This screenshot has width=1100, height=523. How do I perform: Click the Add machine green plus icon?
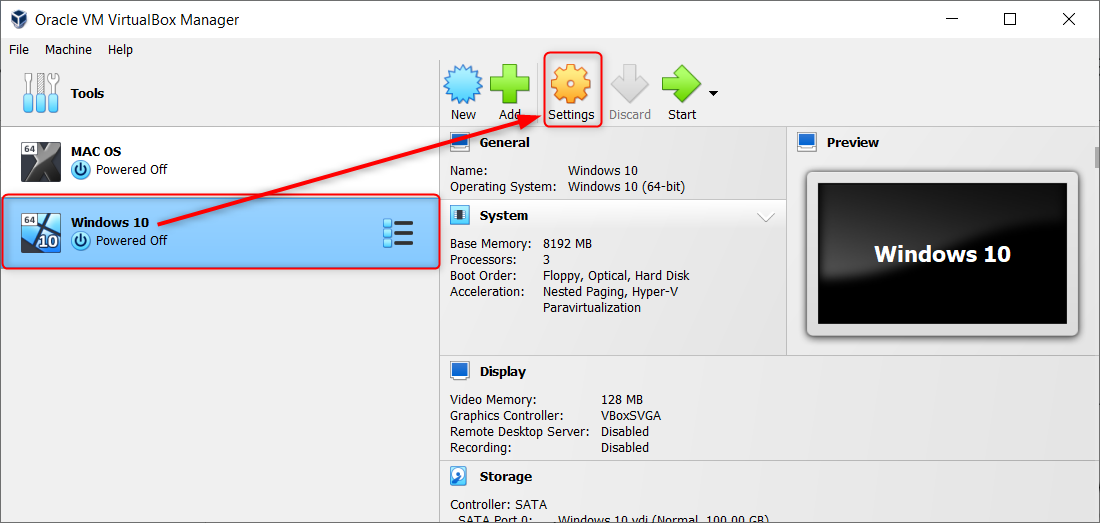point(509,86)
